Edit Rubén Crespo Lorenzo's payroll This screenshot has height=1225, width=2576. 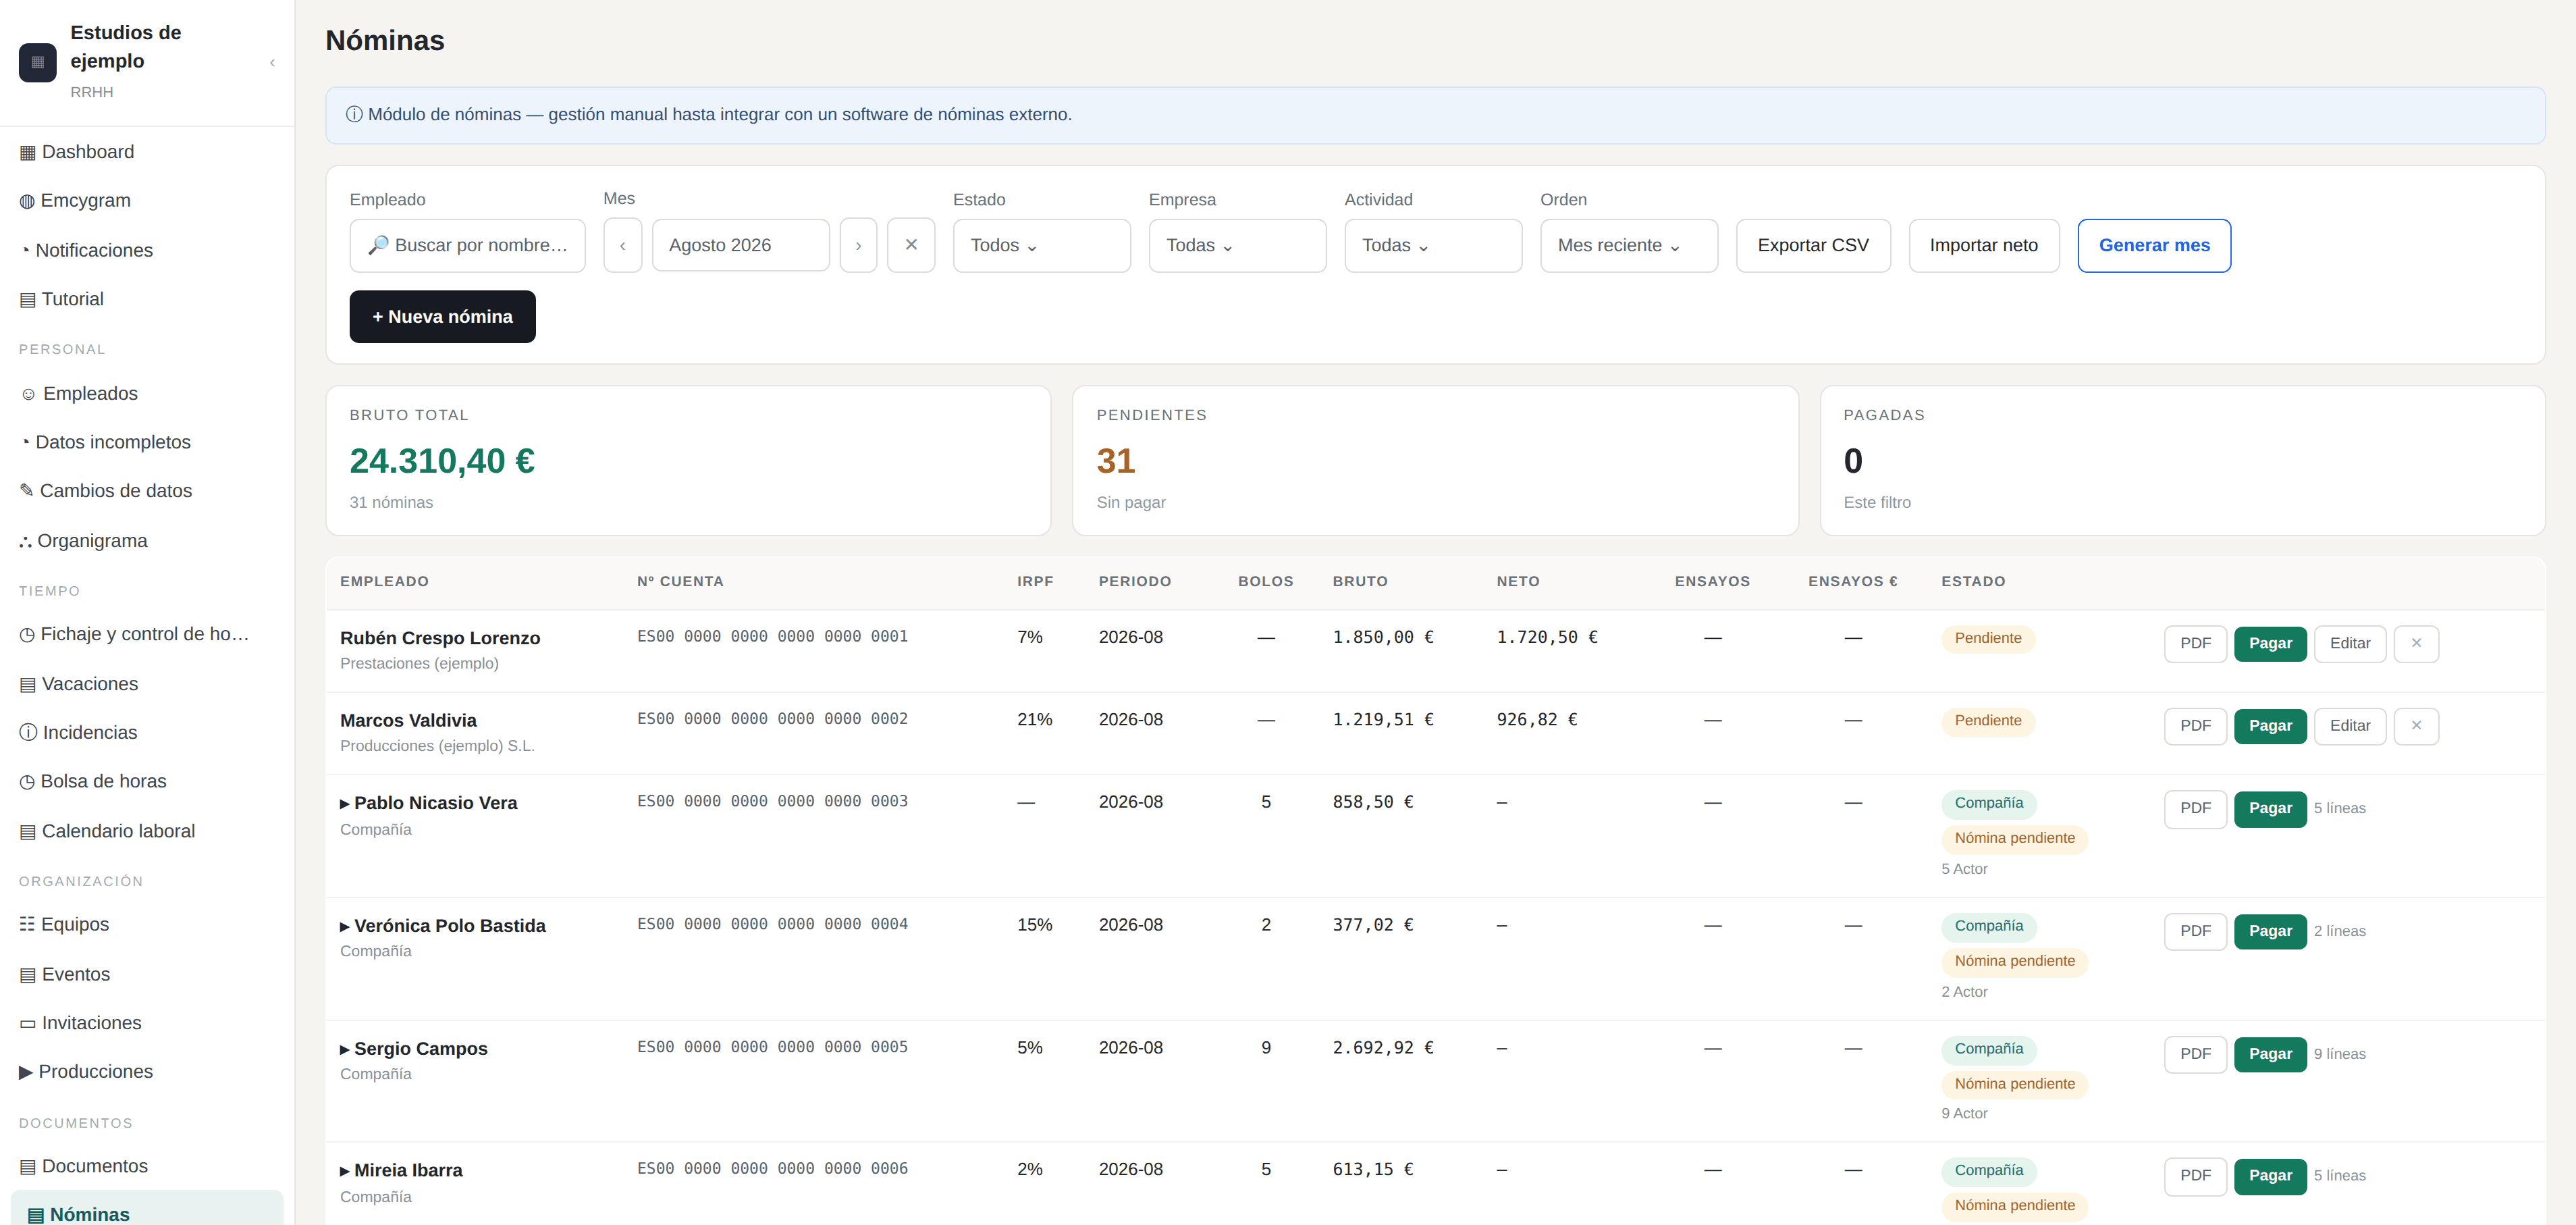(2350, 644)
